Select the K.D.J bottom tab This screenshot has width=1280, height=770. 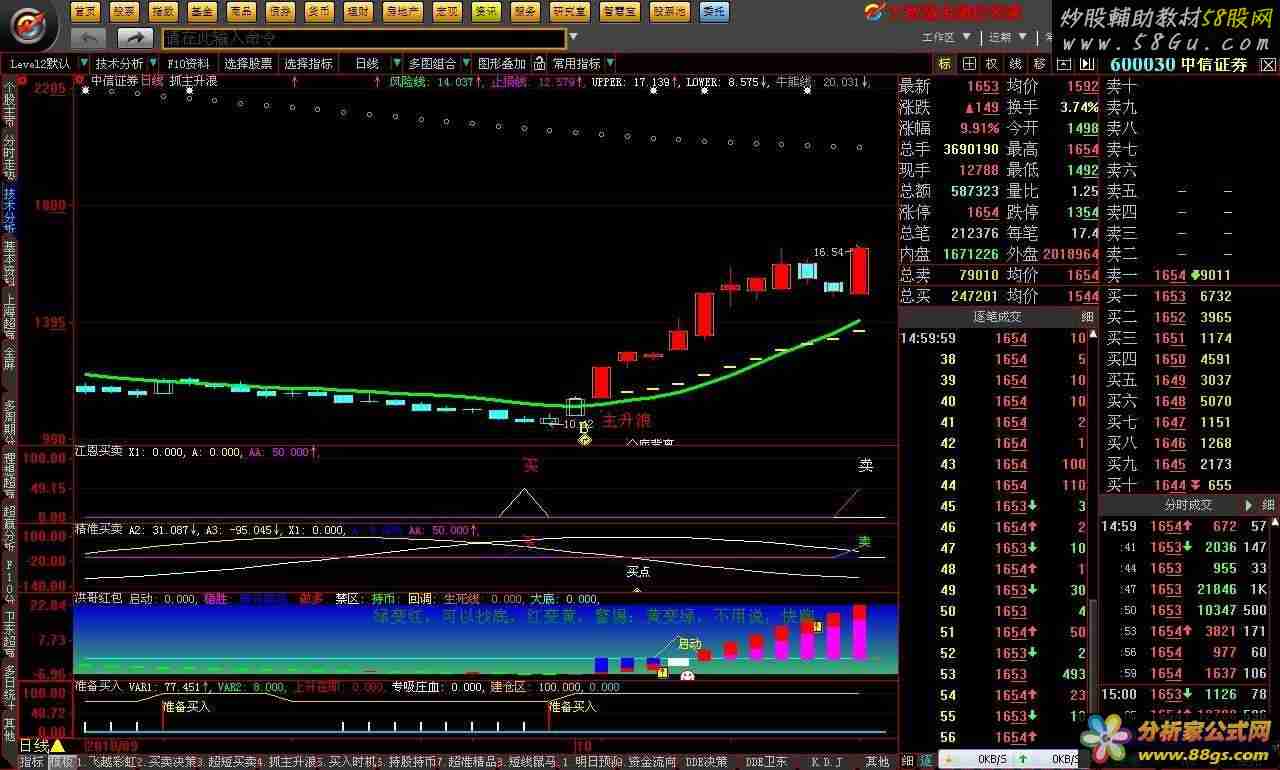click(x=826, y=761)
